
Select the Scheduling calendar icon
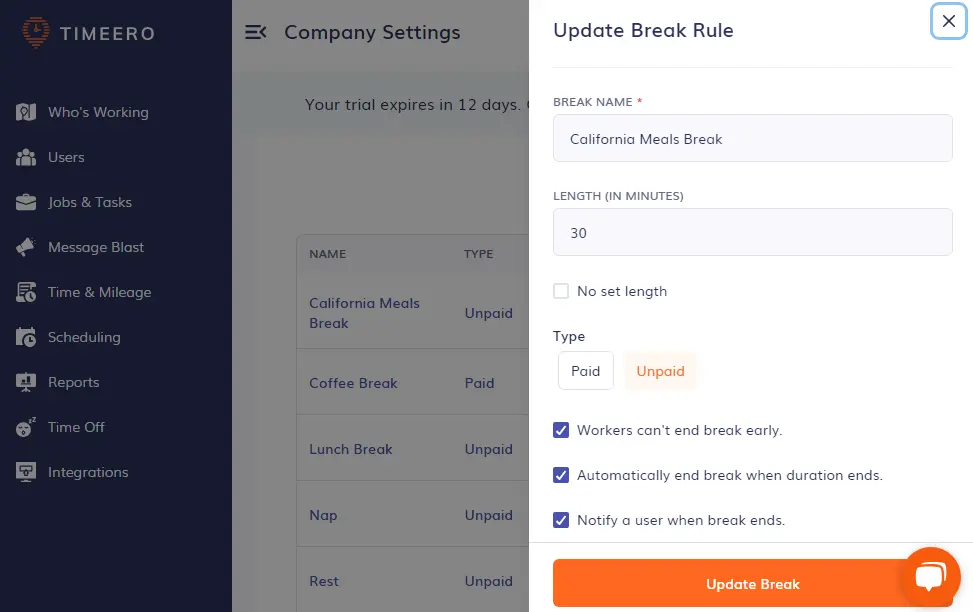click(x=25, y=337)
